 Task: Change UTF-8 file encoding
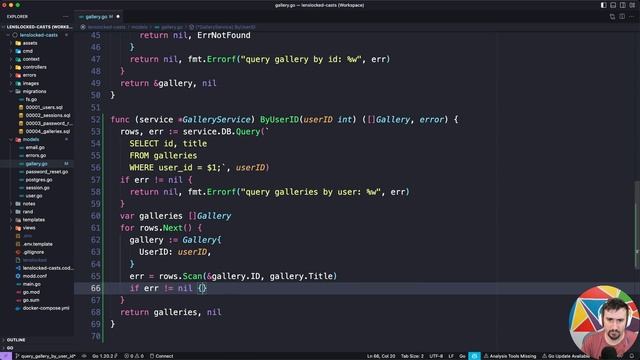click(x=436, y=356)
